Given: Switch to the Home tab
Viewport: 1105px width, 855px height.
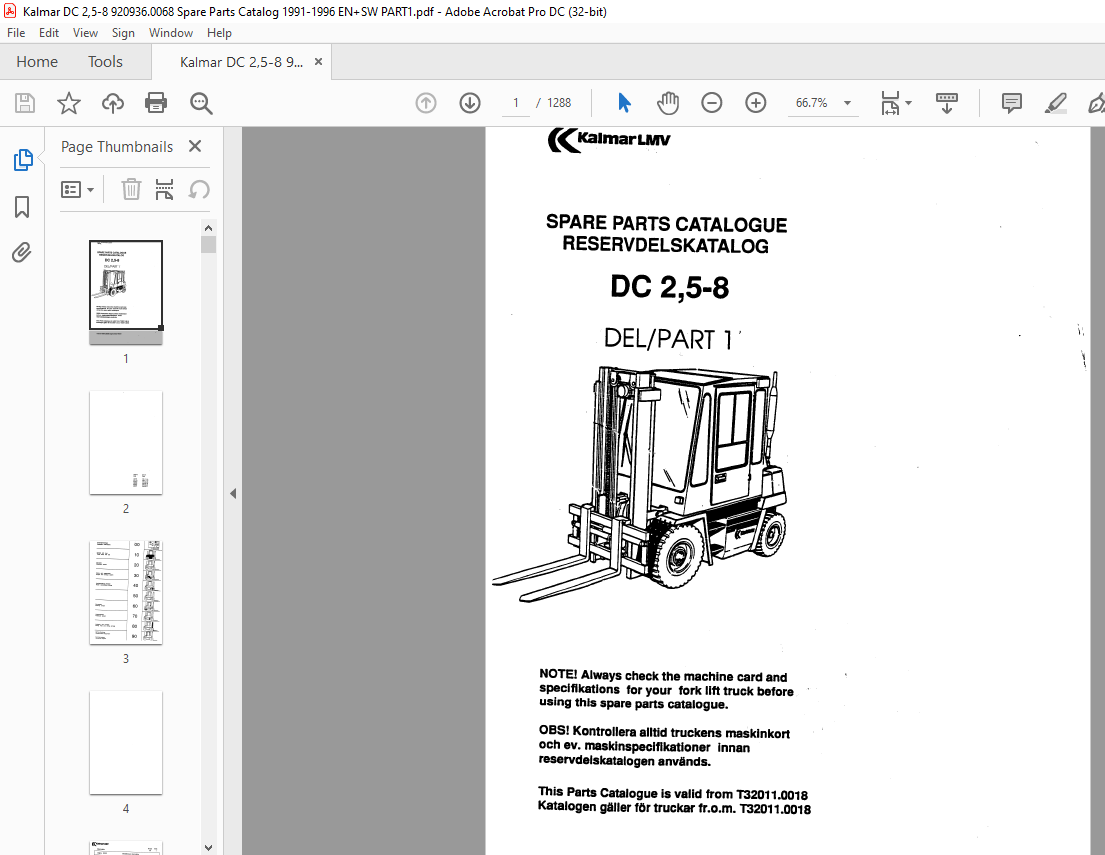Looking at the screenshot, I should tap(37, 62).
